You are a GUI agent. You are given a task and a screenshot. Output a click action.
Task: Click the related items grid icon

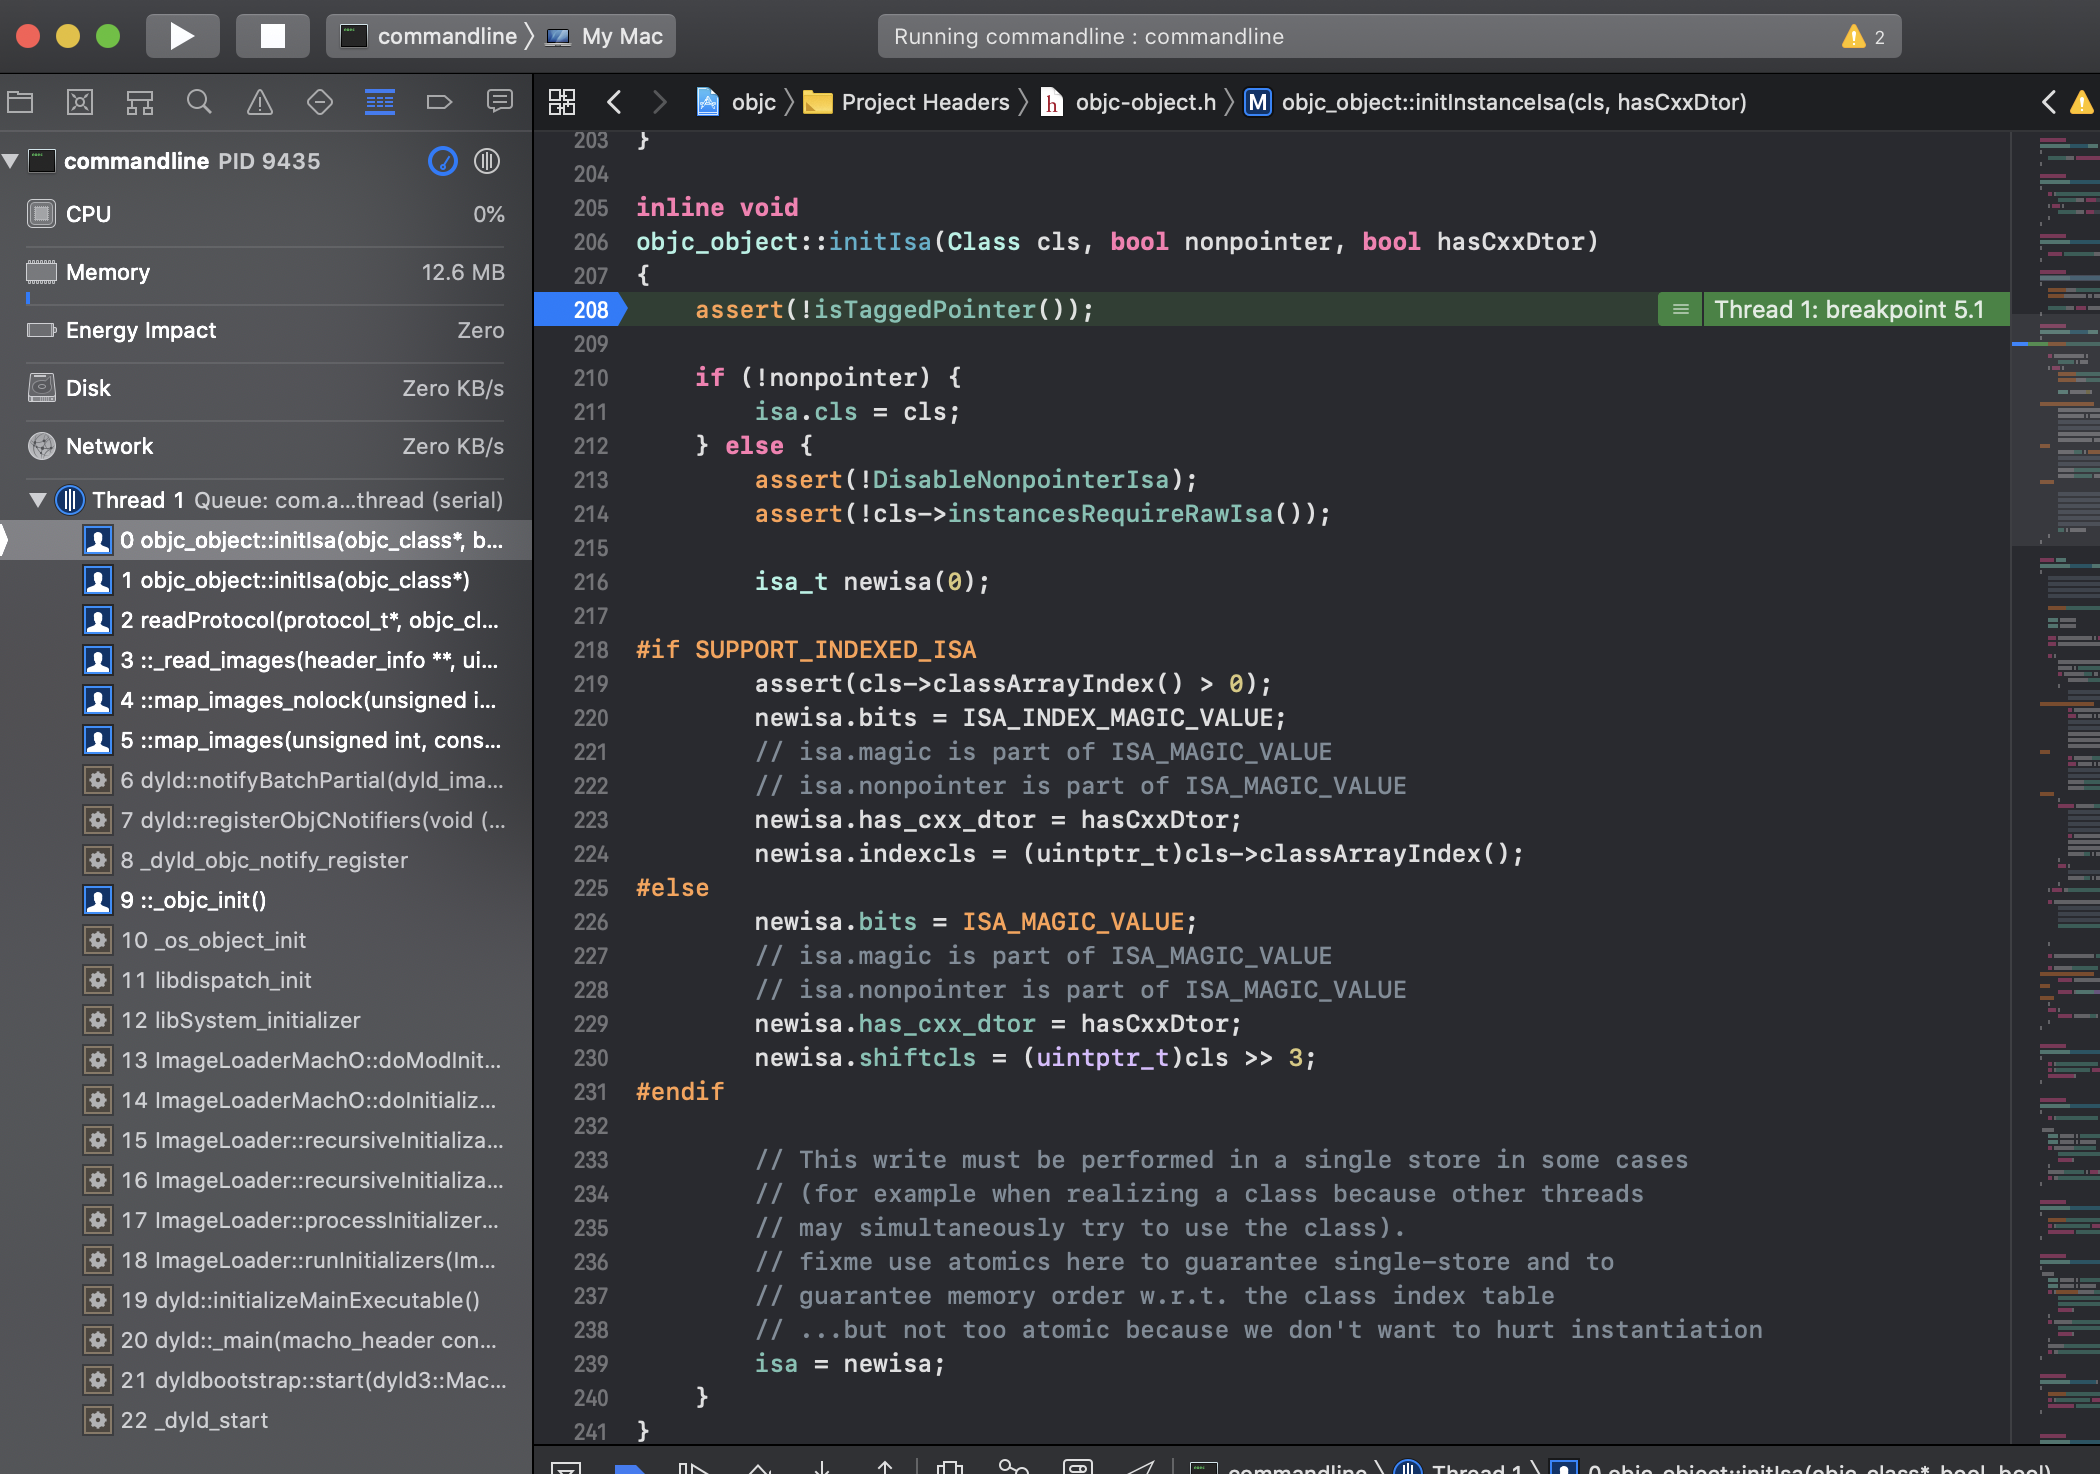pyautogui.click(x=562, y=102)
